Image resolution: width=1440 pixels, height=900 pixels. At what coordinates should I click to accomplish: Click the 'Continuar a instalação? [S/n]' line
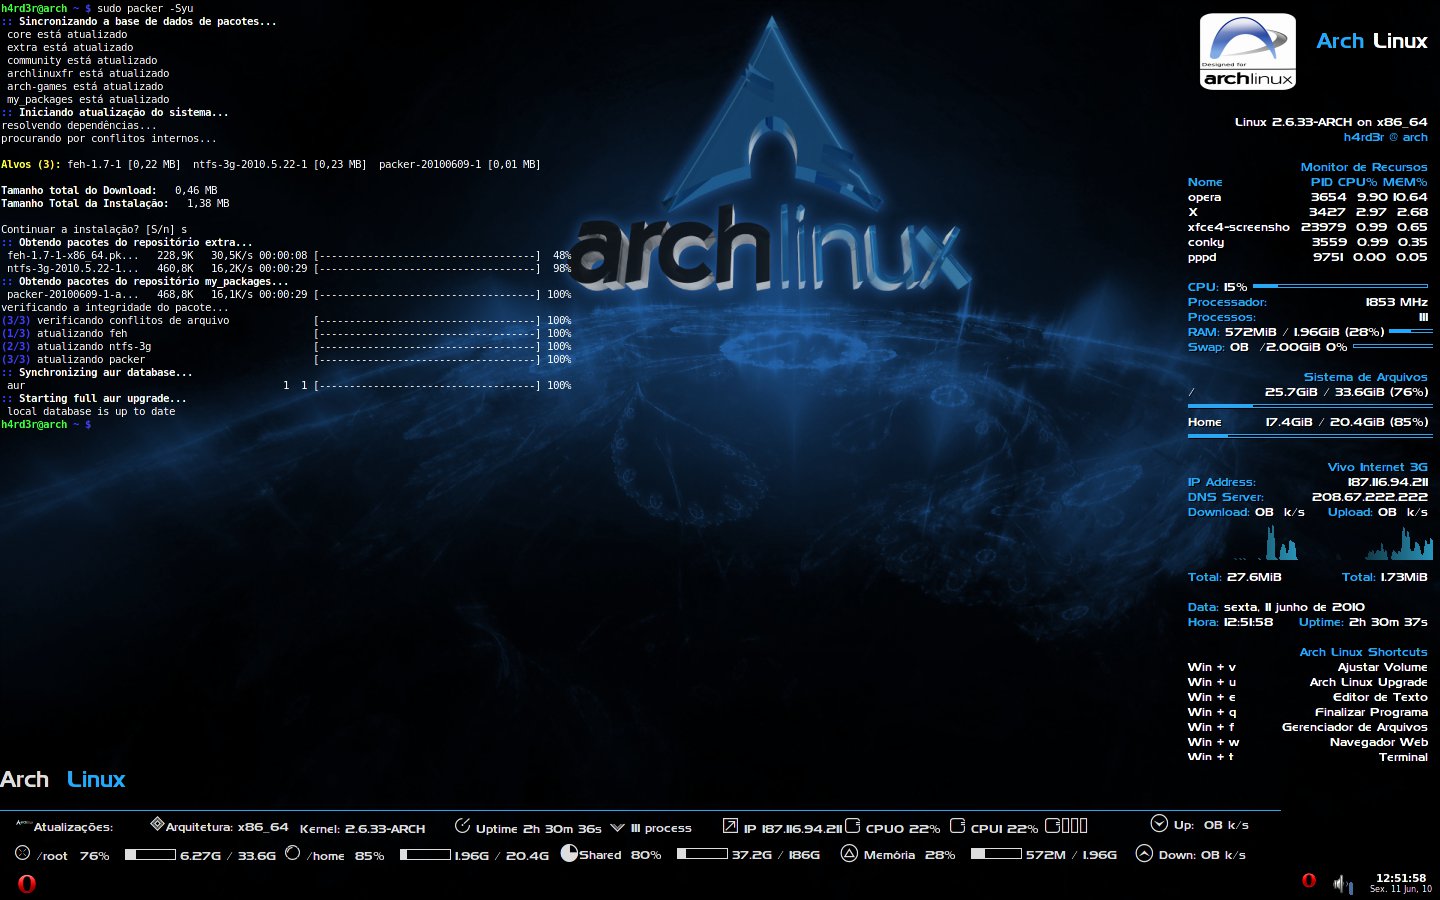click(94, 229)
